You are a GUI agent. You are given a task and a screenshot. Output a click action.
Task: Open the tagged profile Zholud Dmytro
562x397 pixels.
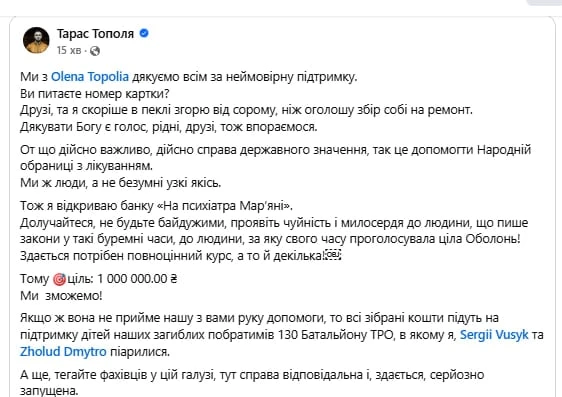coord(63,351)
